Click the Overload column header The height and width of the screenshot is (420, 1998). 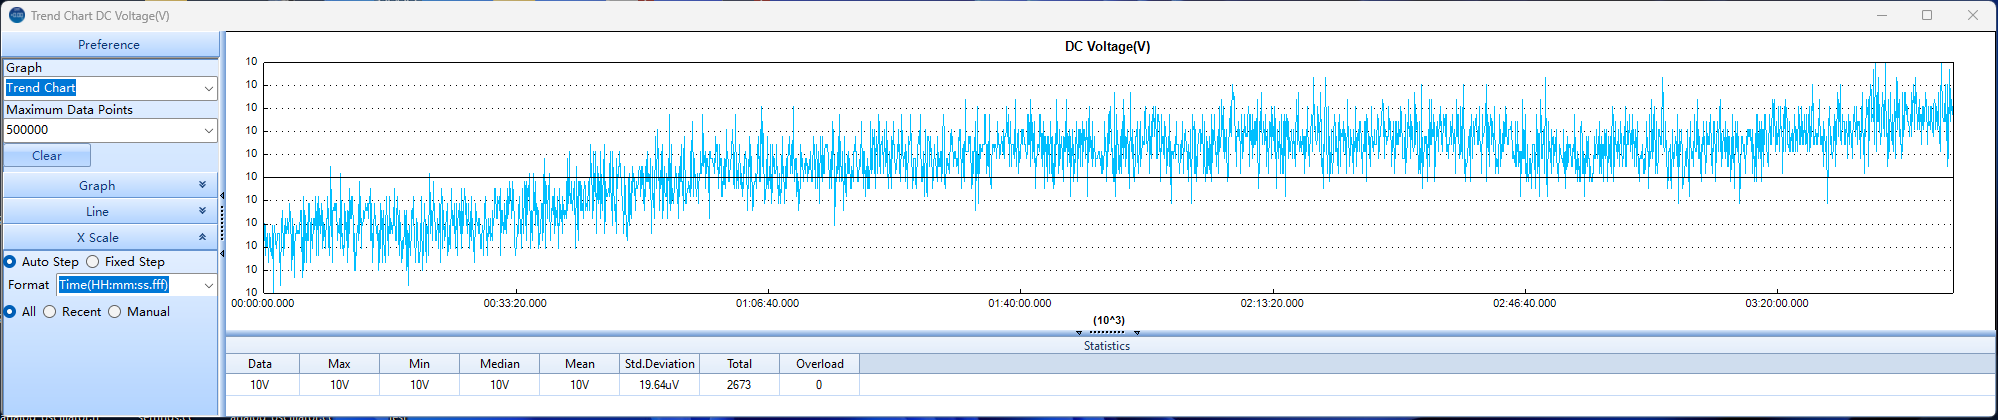pos(819,364)
